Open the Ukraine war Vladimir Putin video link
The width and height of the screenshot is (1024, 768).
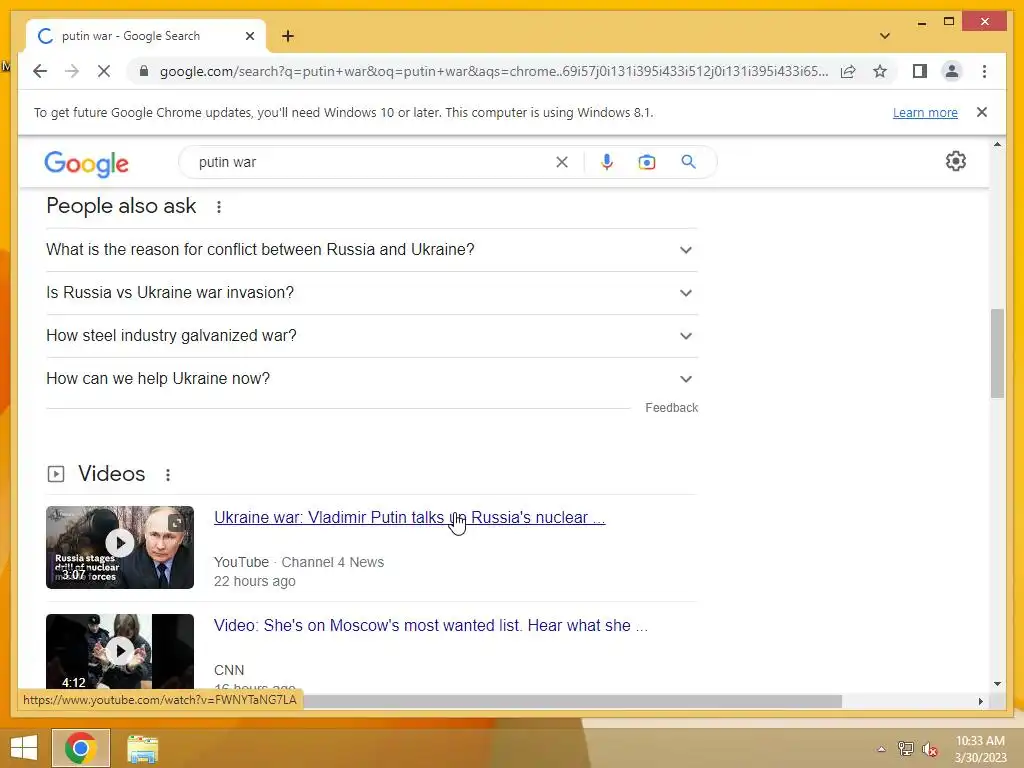tap(409, 517)
